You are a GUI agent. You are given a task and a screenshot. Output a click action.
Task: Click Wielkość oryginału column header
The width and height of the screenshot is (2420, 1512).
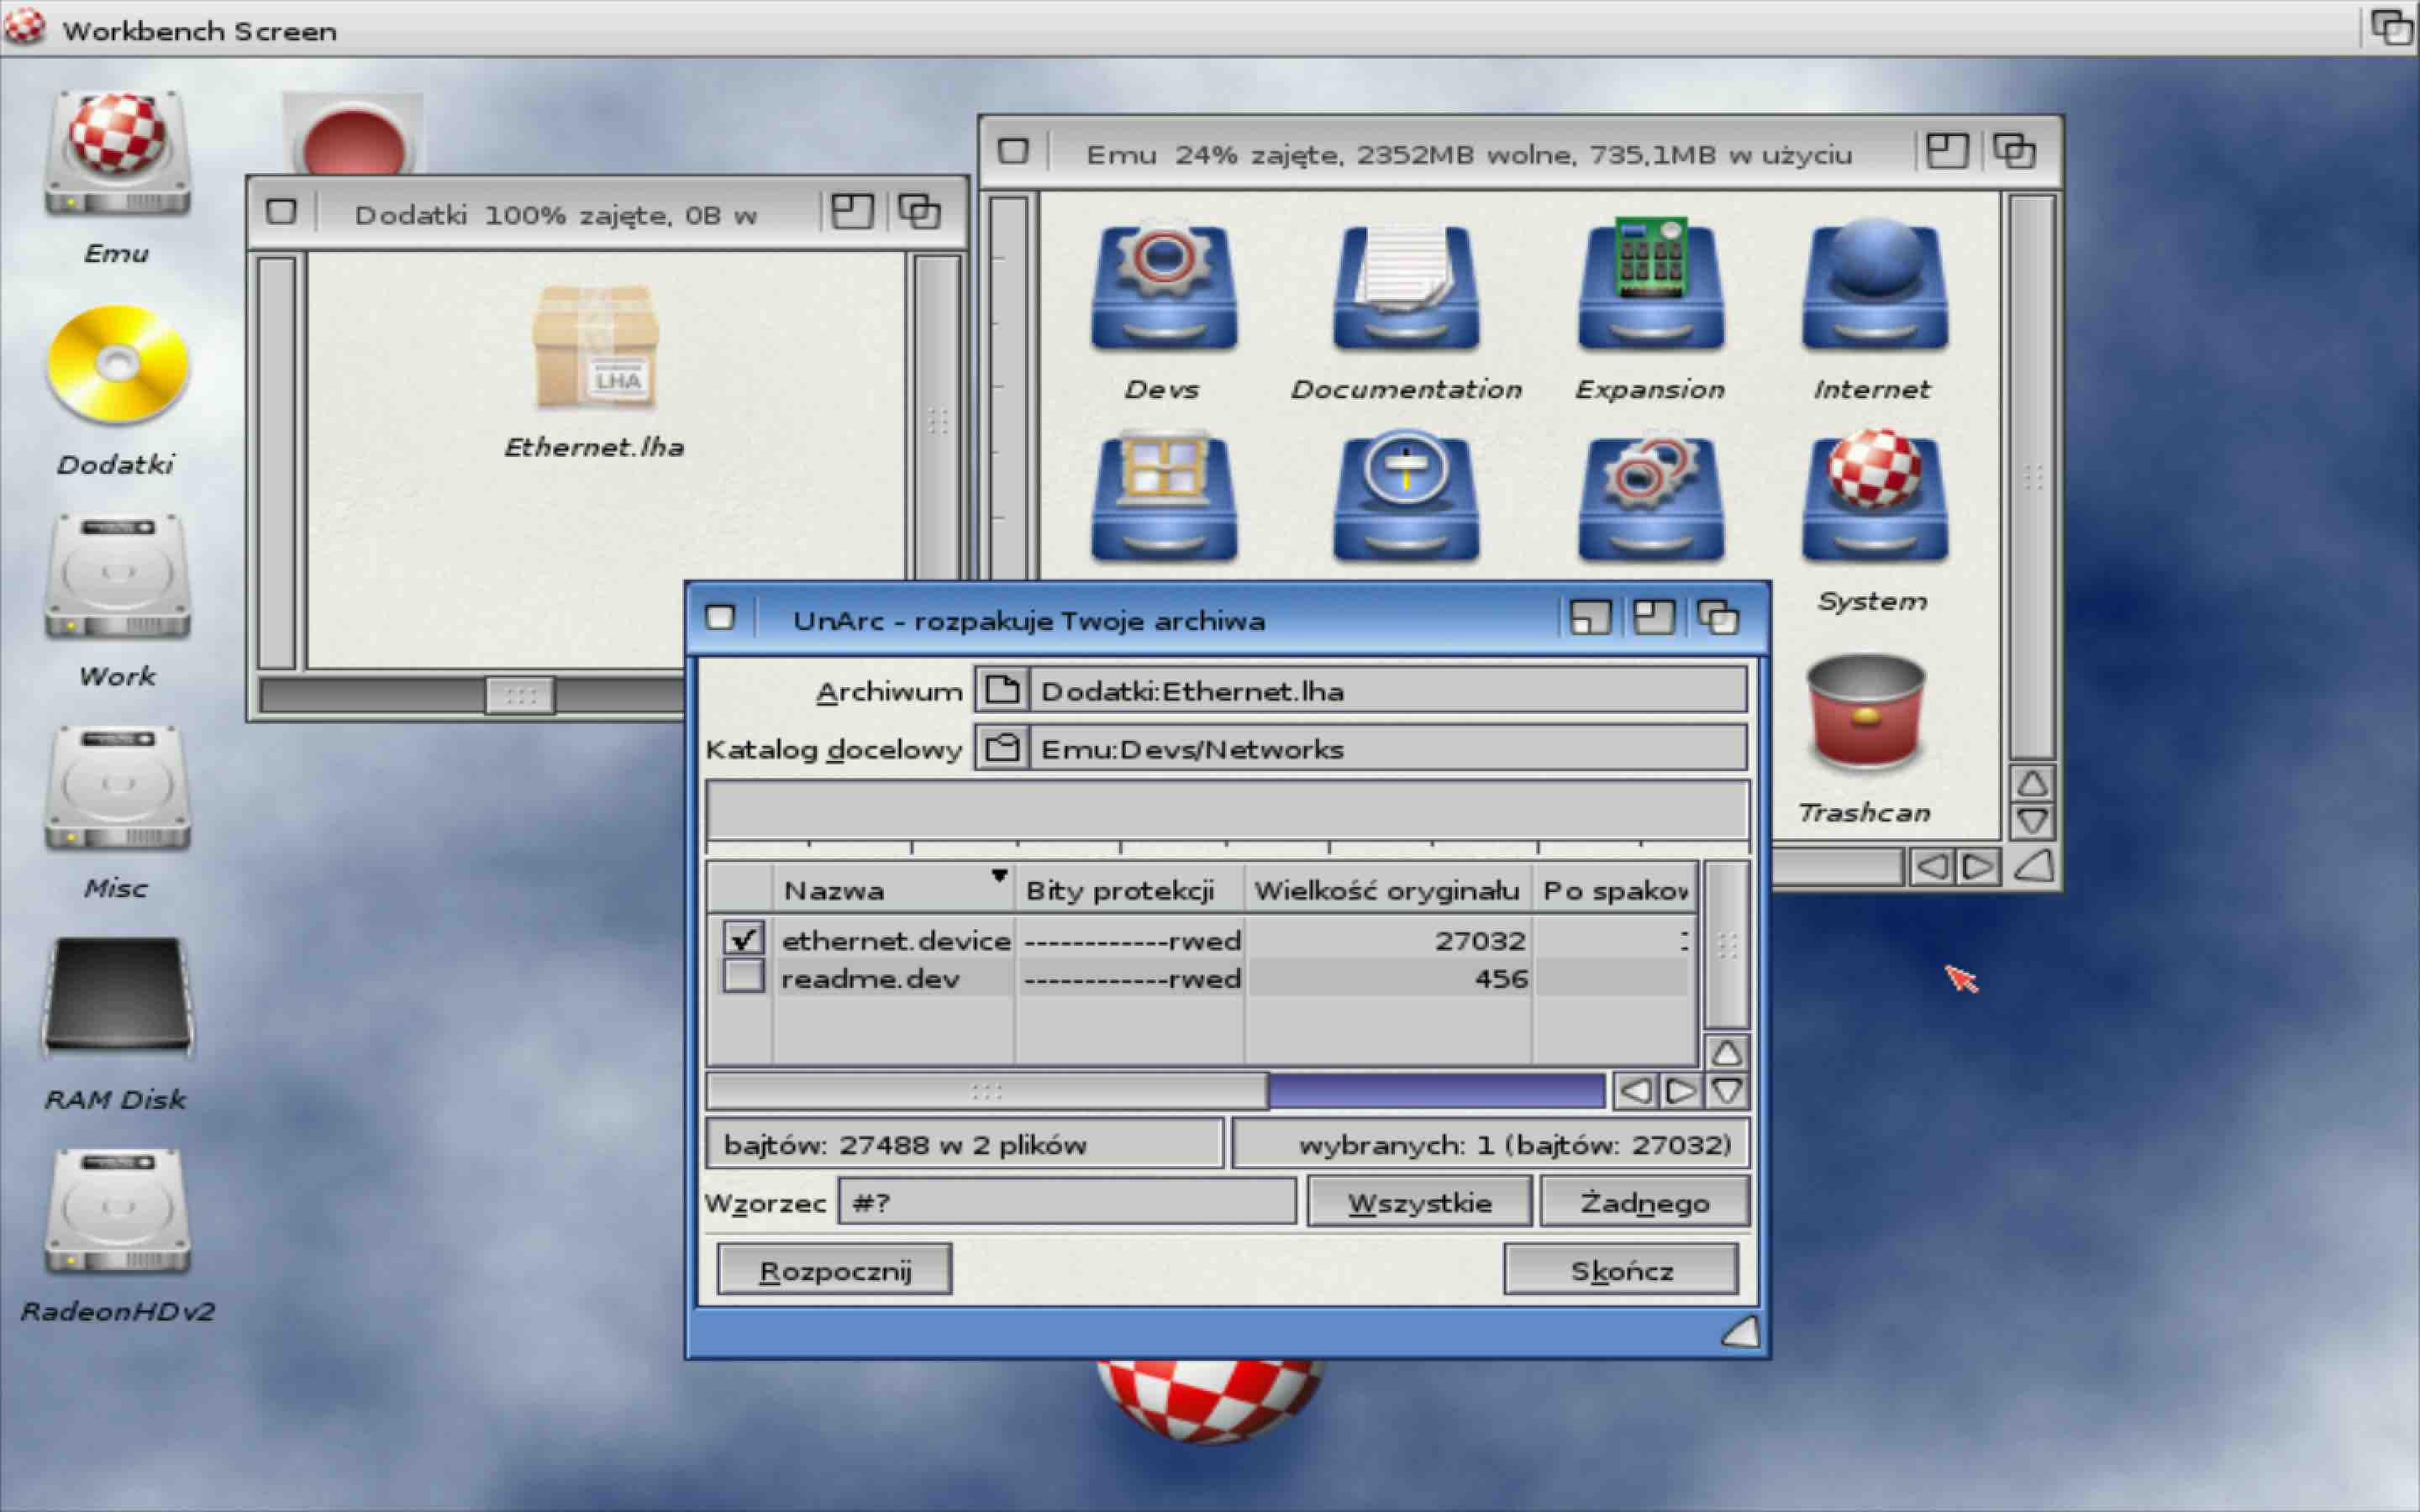(1387, 890)
